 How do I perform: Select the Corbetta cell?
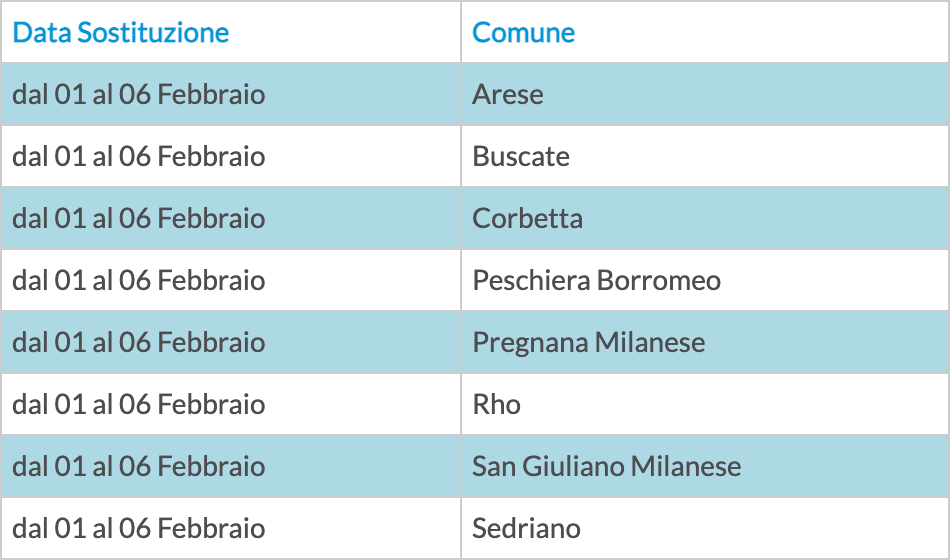pyautogui.click(x=705, y=218)
